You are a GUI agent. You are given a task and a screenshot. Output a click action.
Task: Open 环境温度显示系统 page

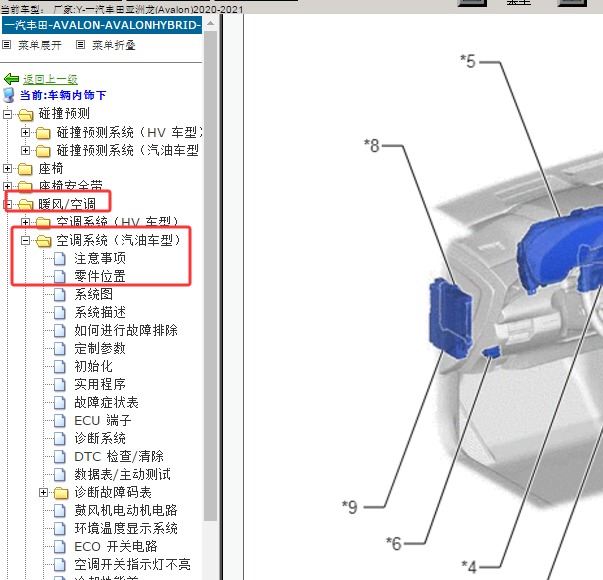(126, 529)
